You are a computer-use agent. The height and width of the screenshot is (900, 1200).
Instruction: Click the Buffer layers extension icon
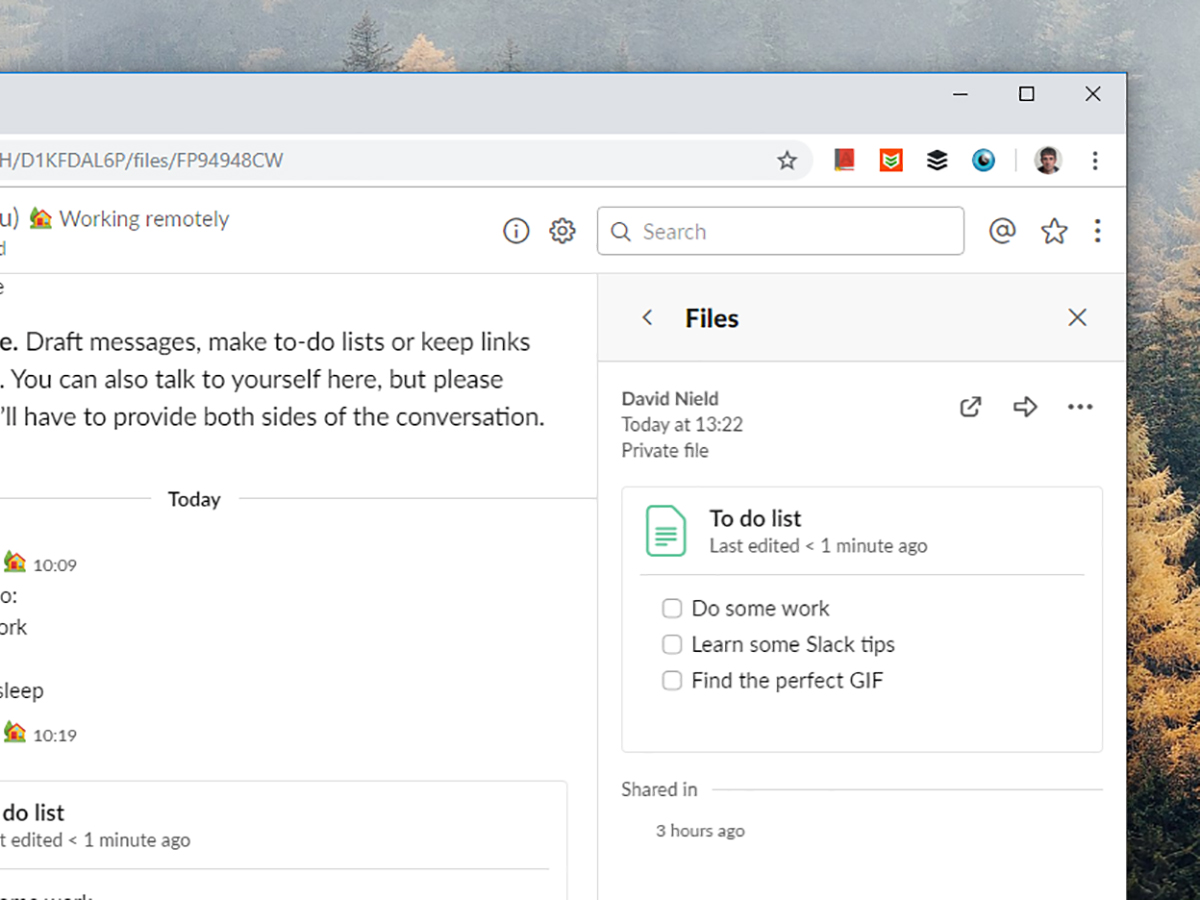pos(937,160)
